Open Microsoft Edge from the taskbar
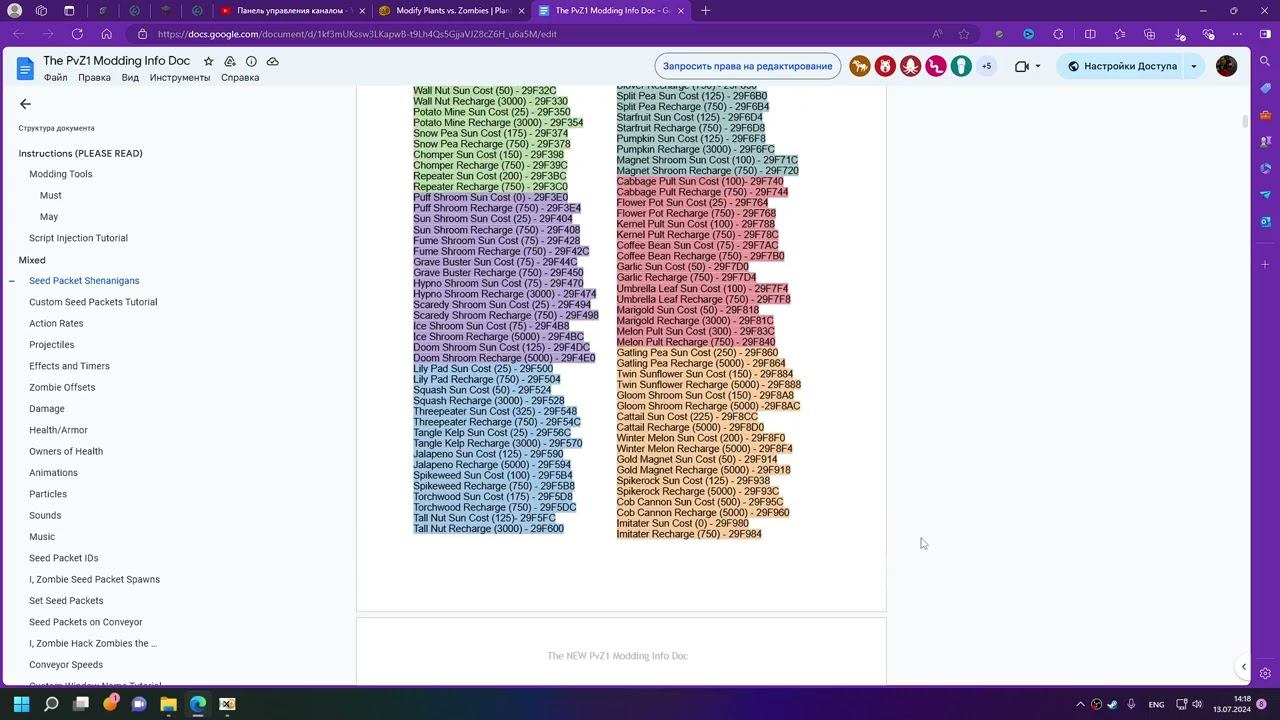 [x=197, y=704]
